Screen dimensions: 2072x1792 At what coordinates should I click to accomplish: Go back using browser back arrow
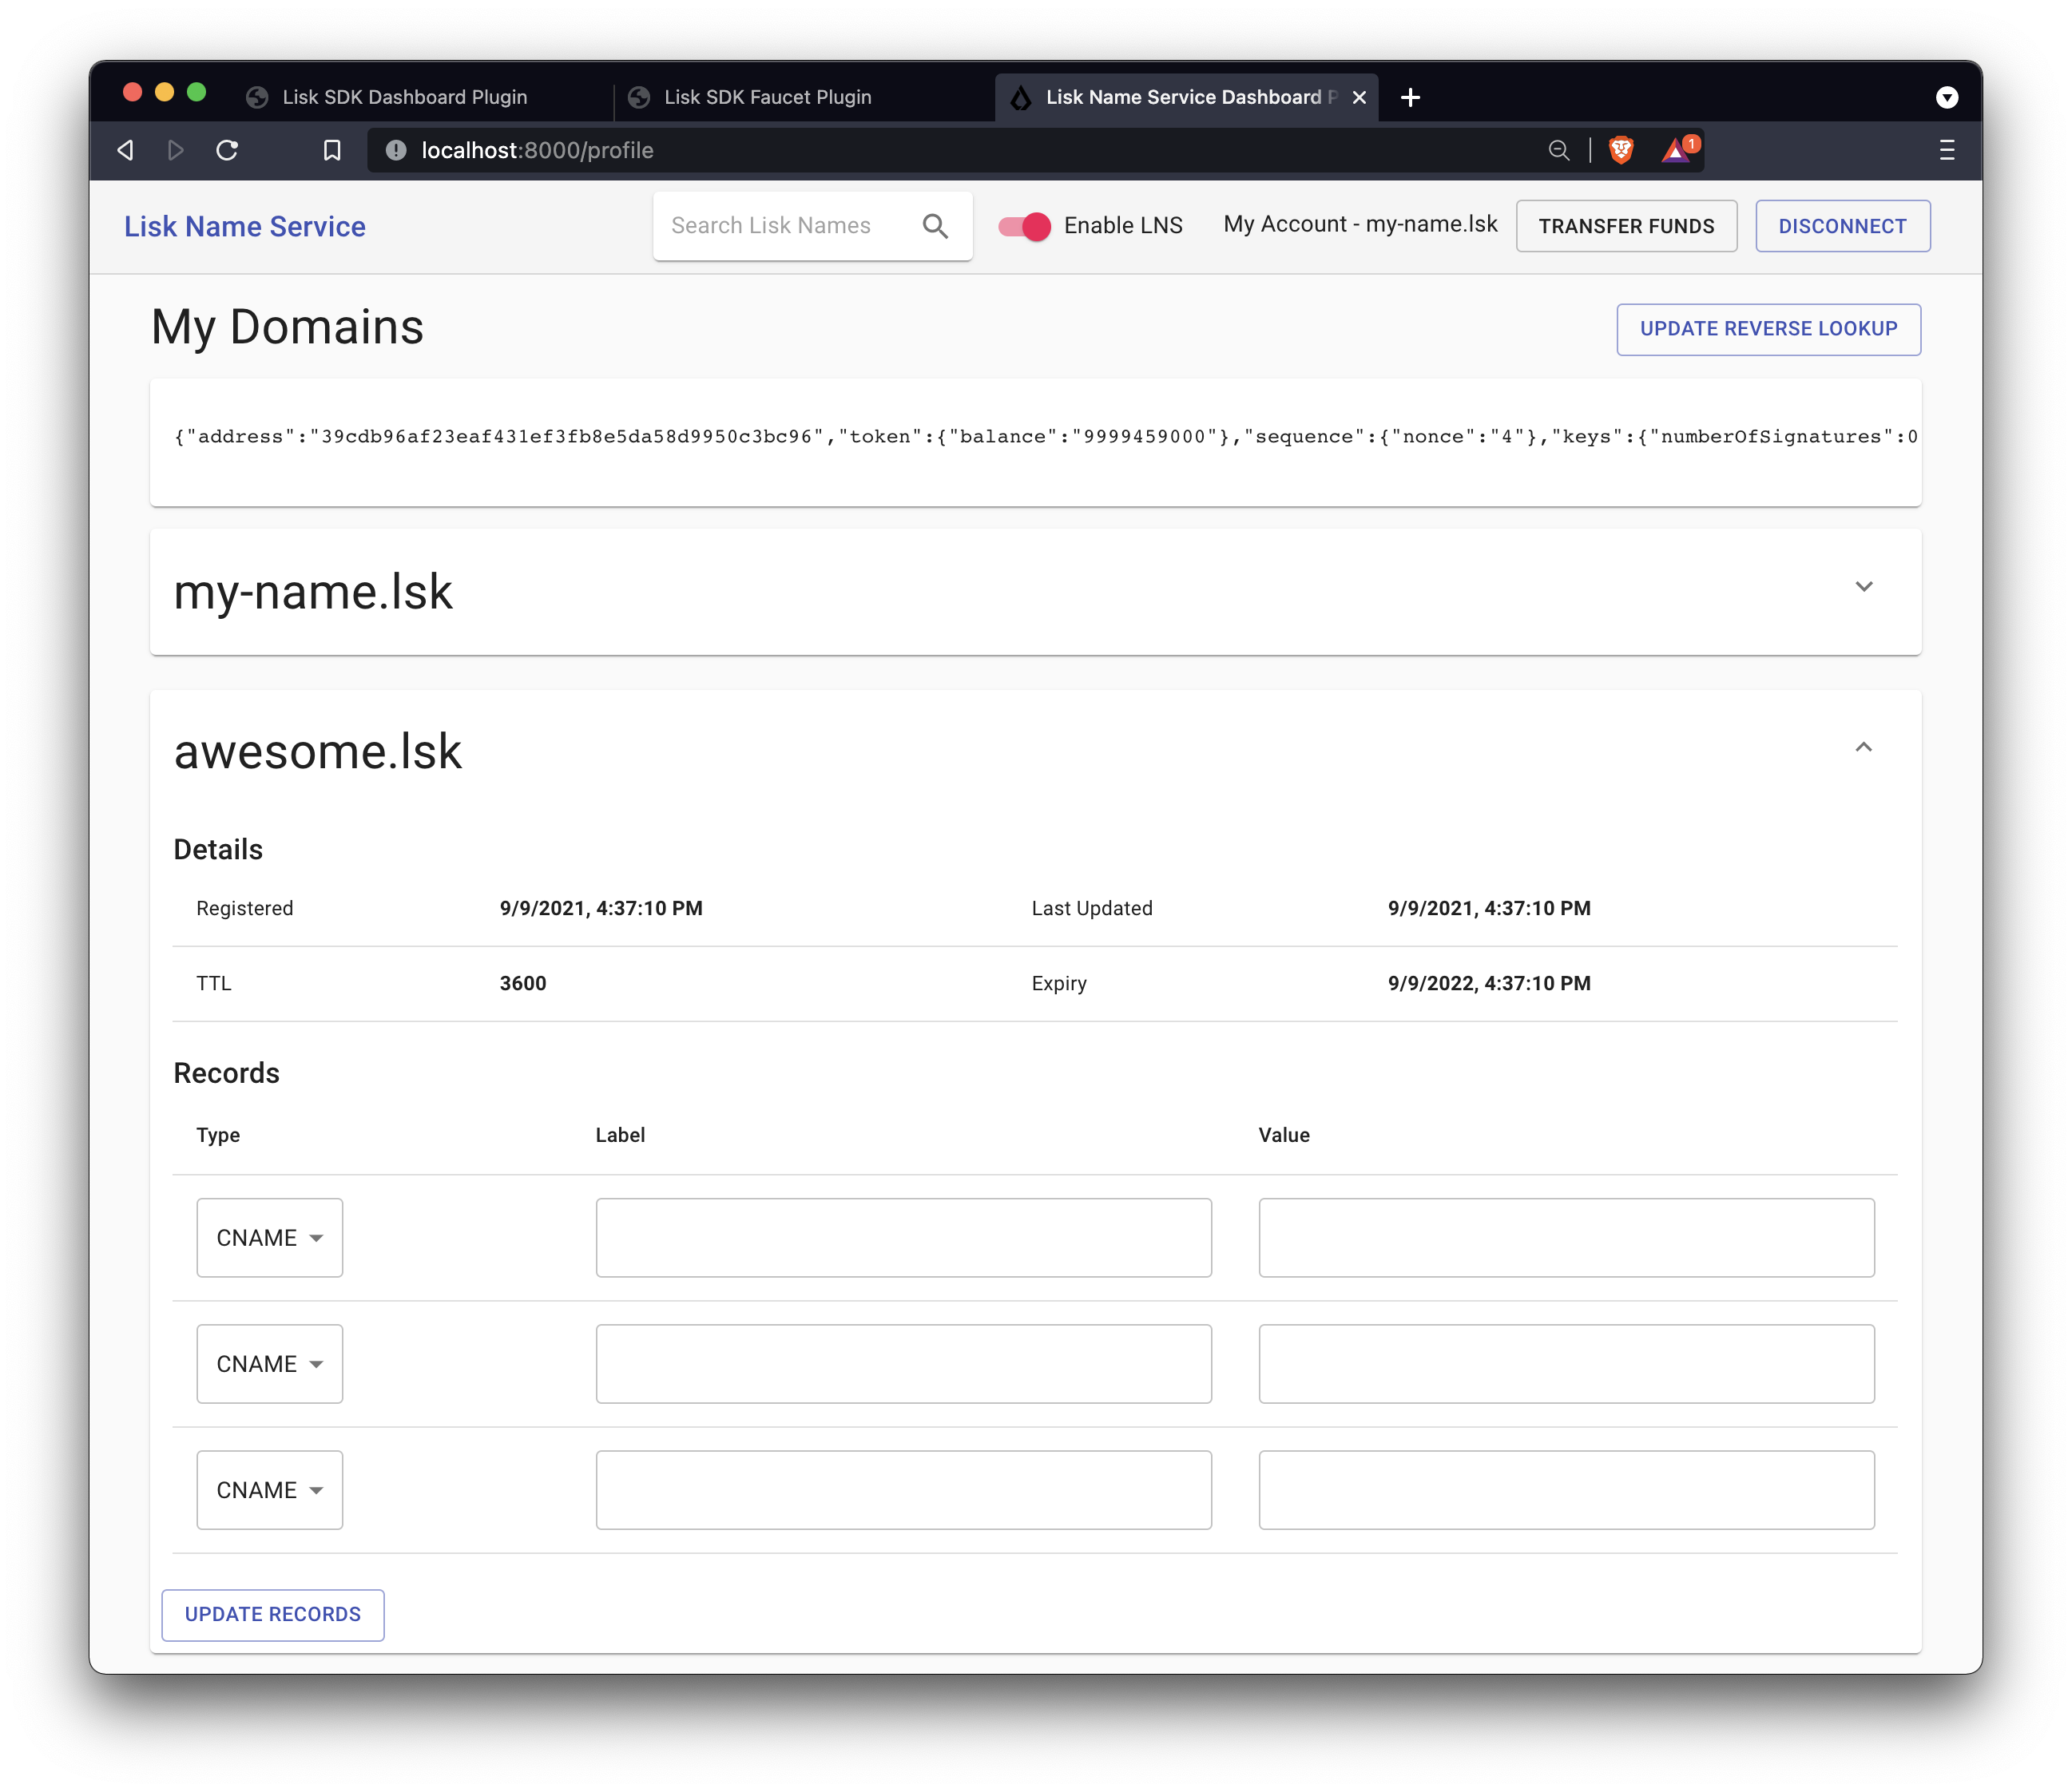click(126, 150)
